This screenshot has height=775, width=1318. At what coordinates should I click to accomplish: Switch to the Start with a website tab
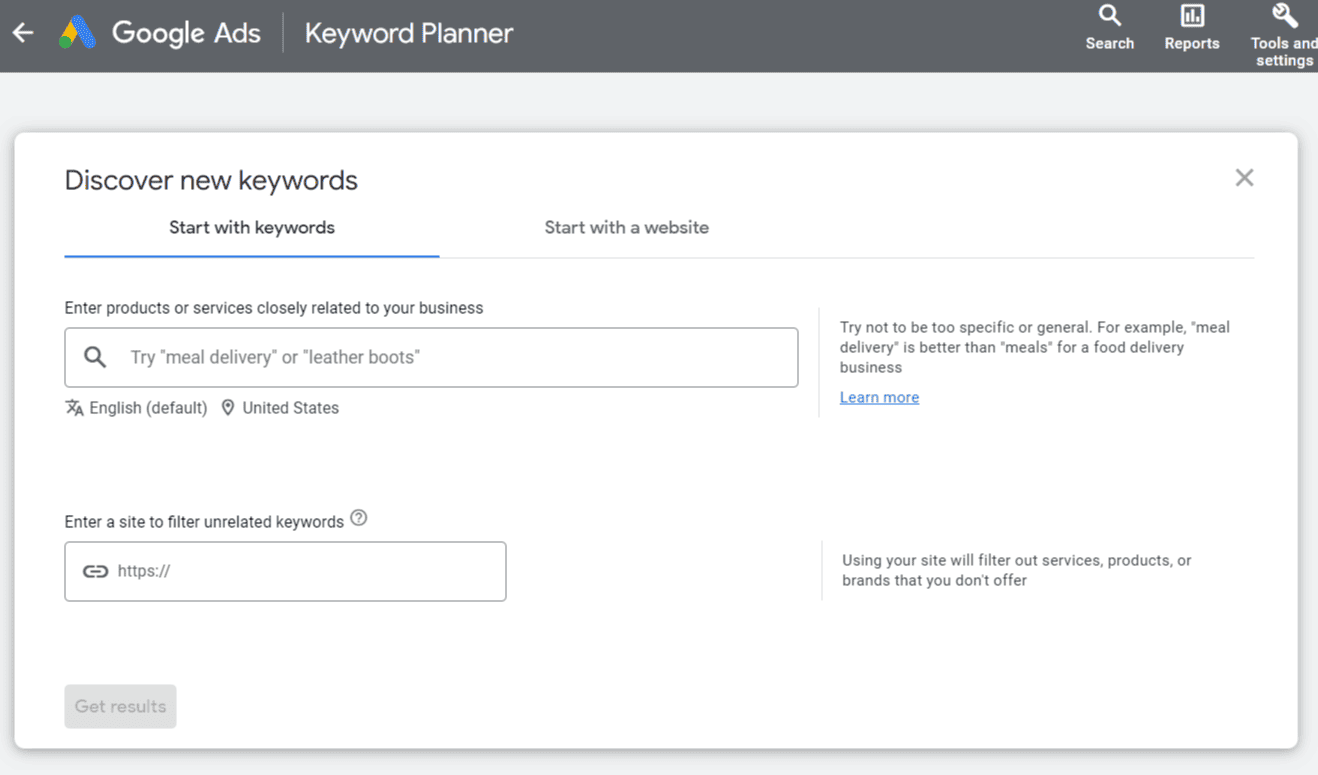tap(627, 228)
